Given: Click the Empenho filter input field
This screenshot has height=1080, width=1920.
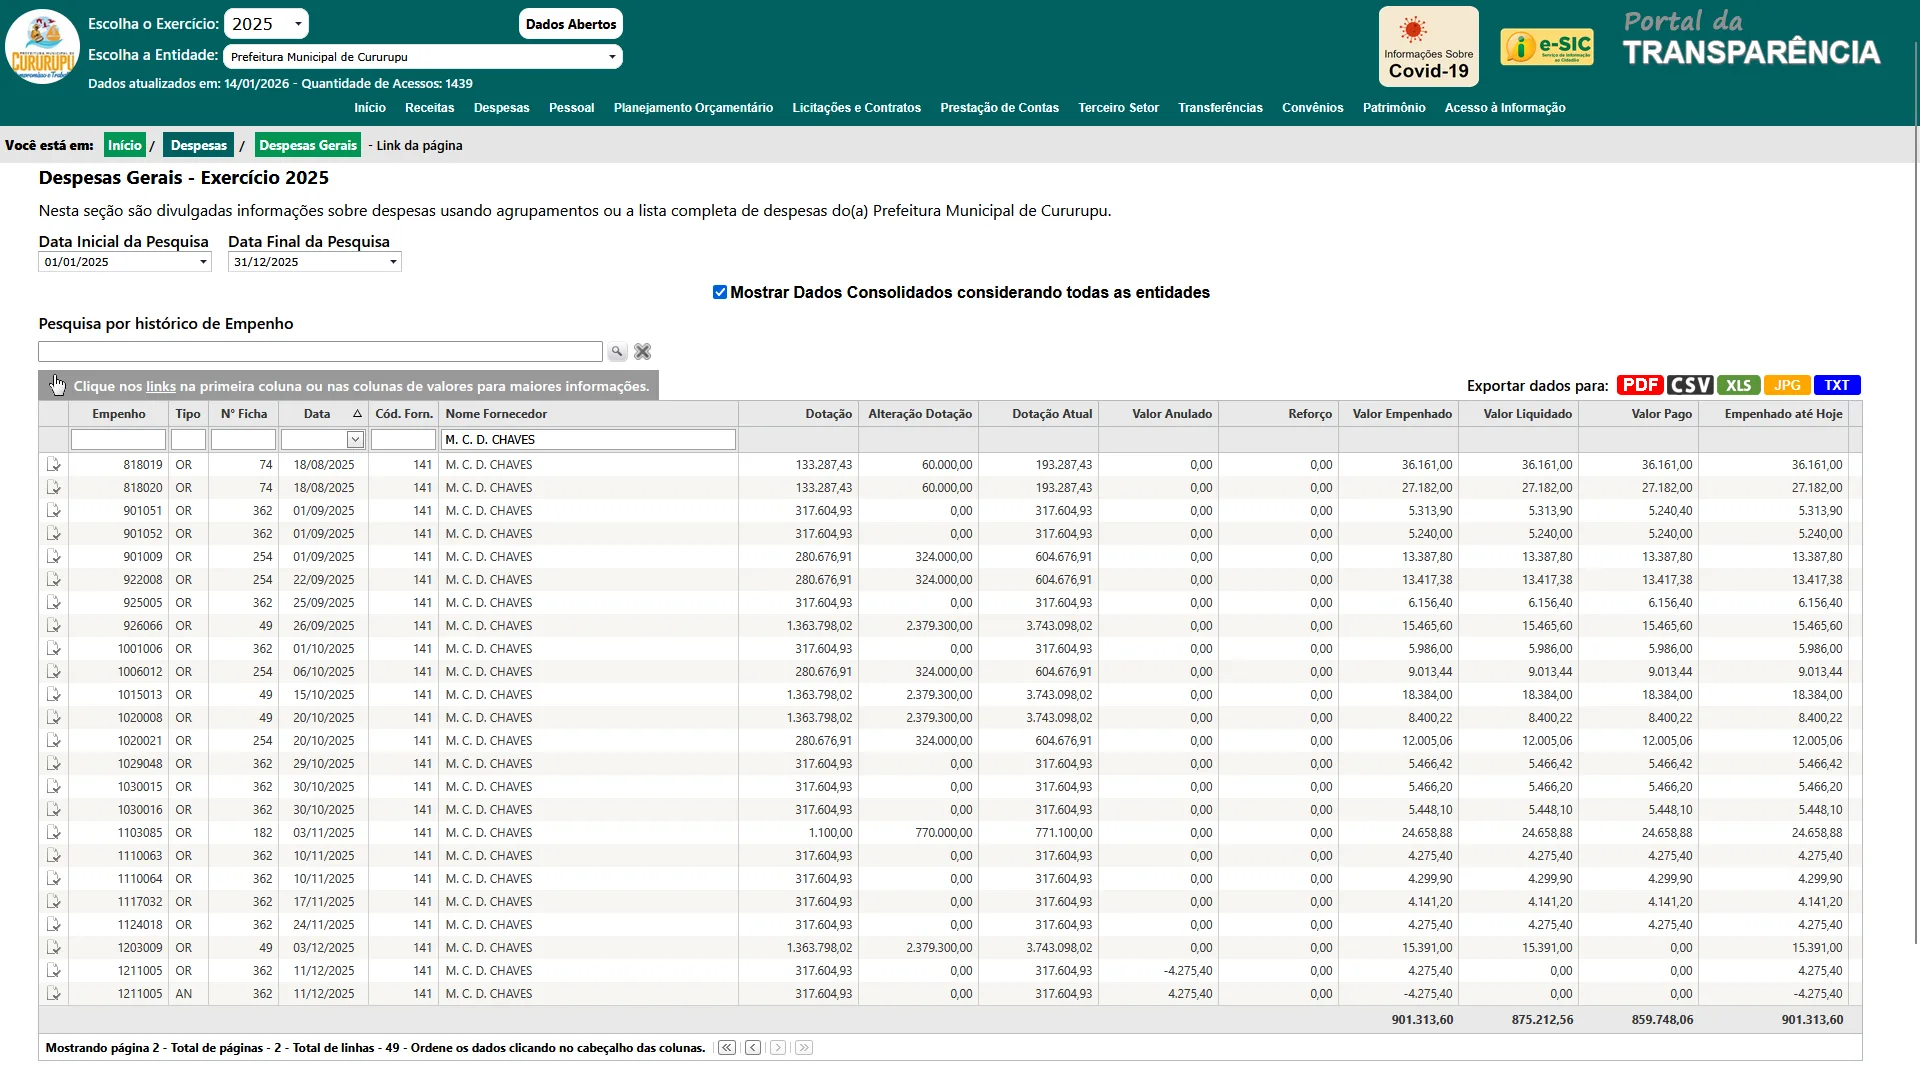Looking at the screenshot, I should 118,440.
